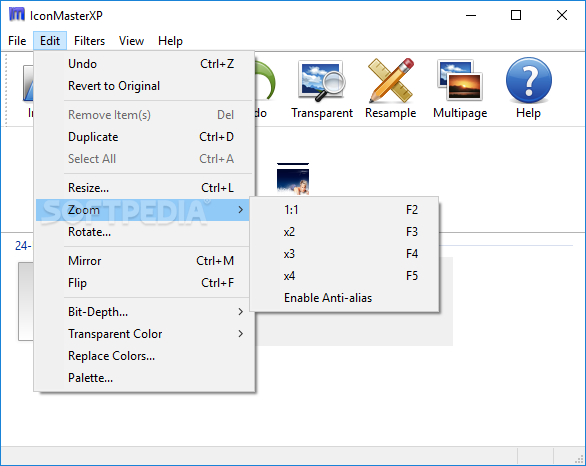The image size is (586, 466).
Task: Close the open Edit menu
Action: point(50,41)
